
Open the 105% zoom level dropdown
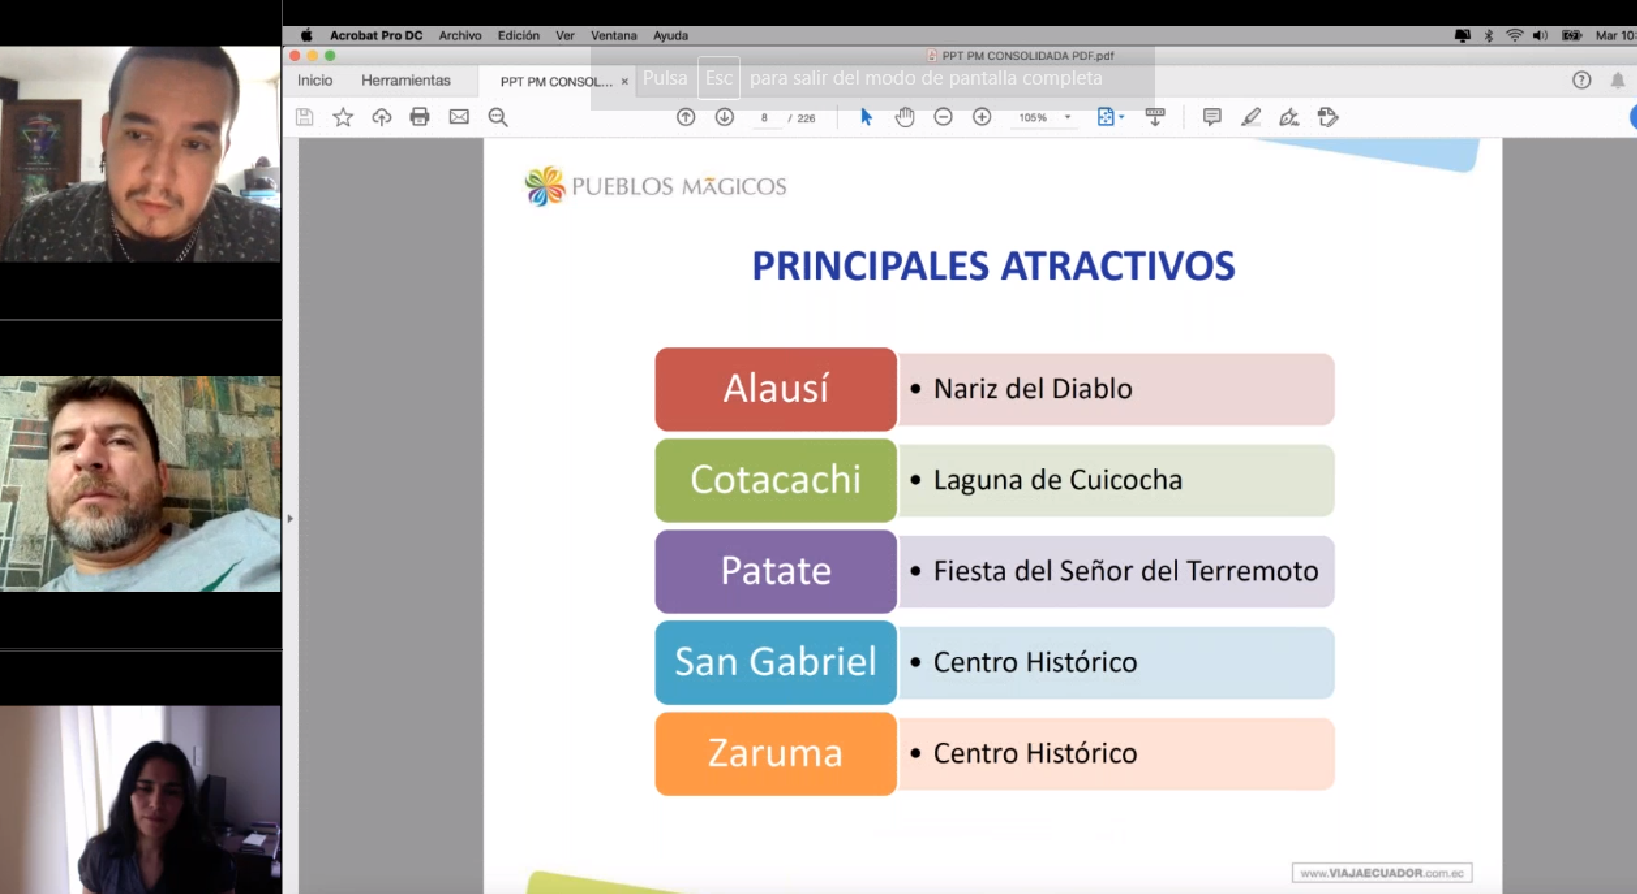pos(1067,117)
